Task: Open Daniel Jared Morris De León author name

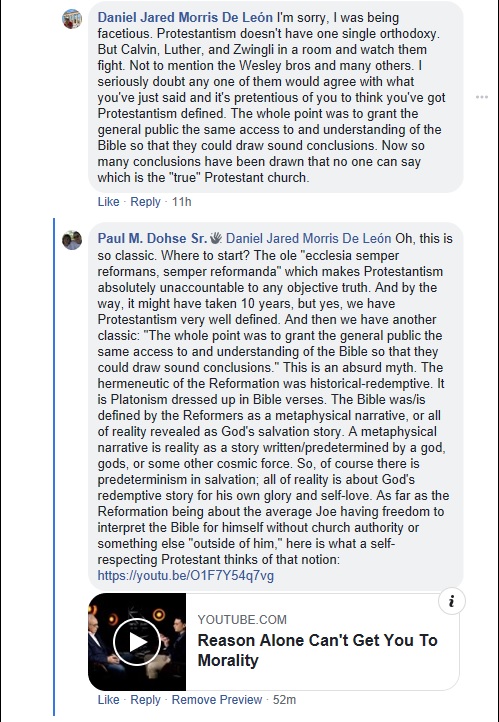Action: (185, 17)
